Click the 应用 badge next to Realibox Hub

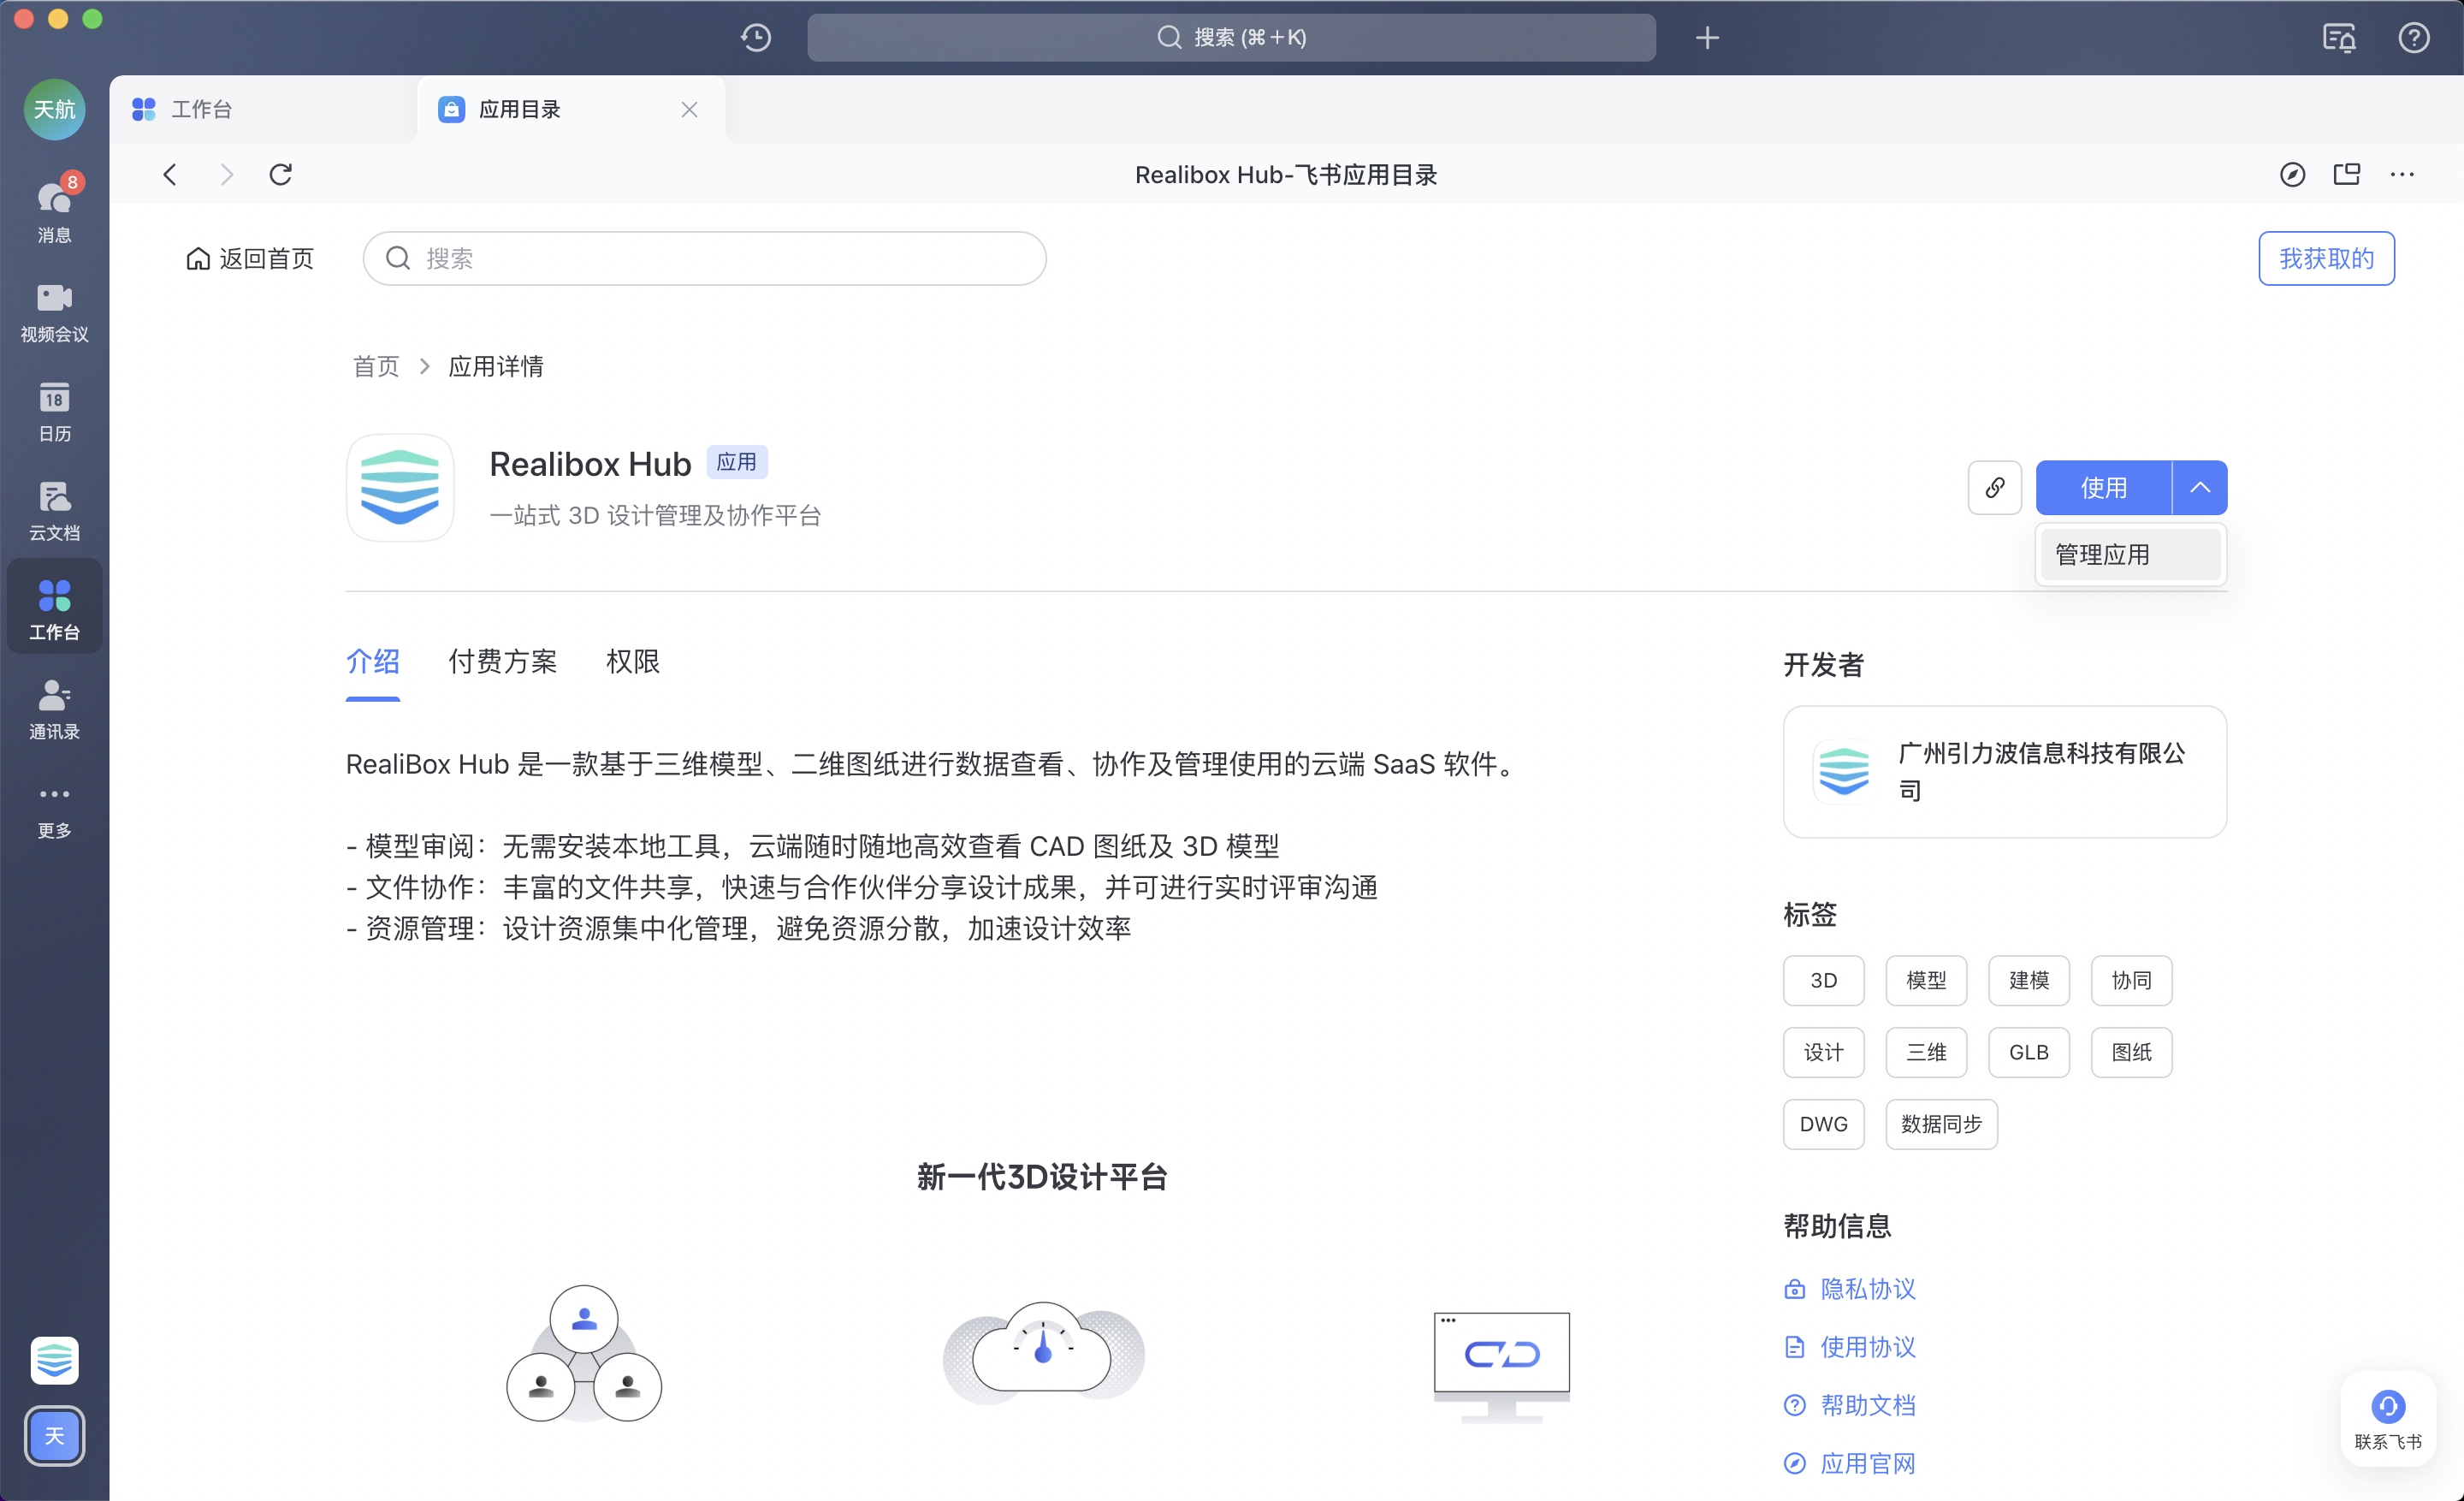tap(736, 462)
